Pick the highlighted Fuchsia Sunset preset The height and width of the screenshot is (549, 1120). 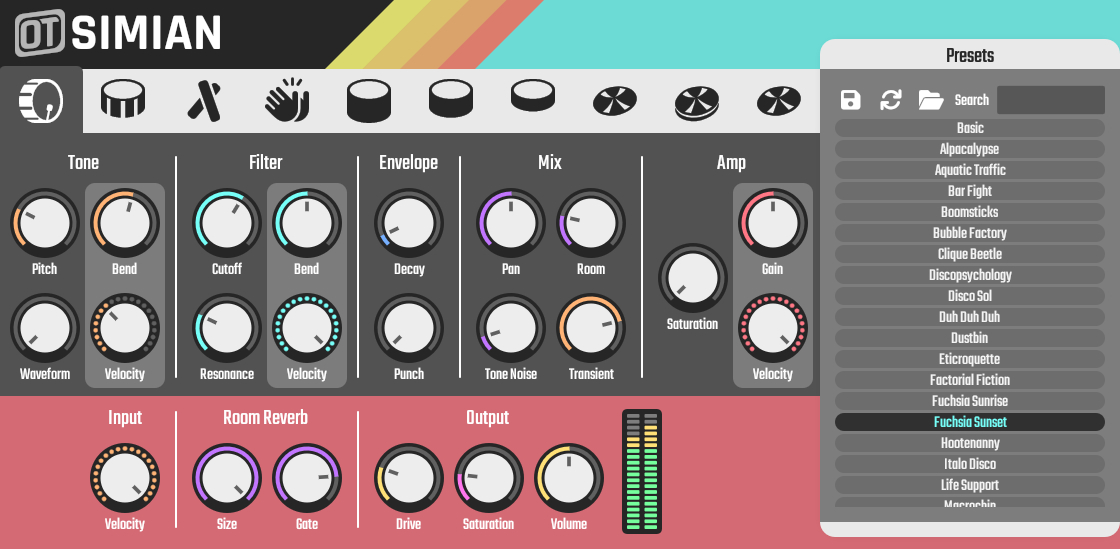[970, 422]
